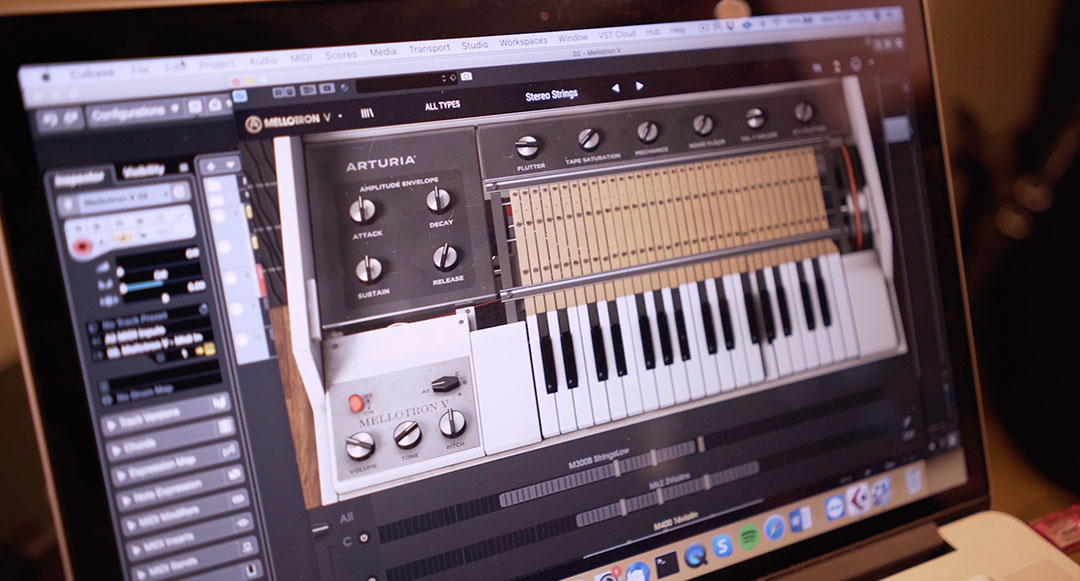
Task: Open TeamViewer from the Dock
Action: [x=835, y=507]
